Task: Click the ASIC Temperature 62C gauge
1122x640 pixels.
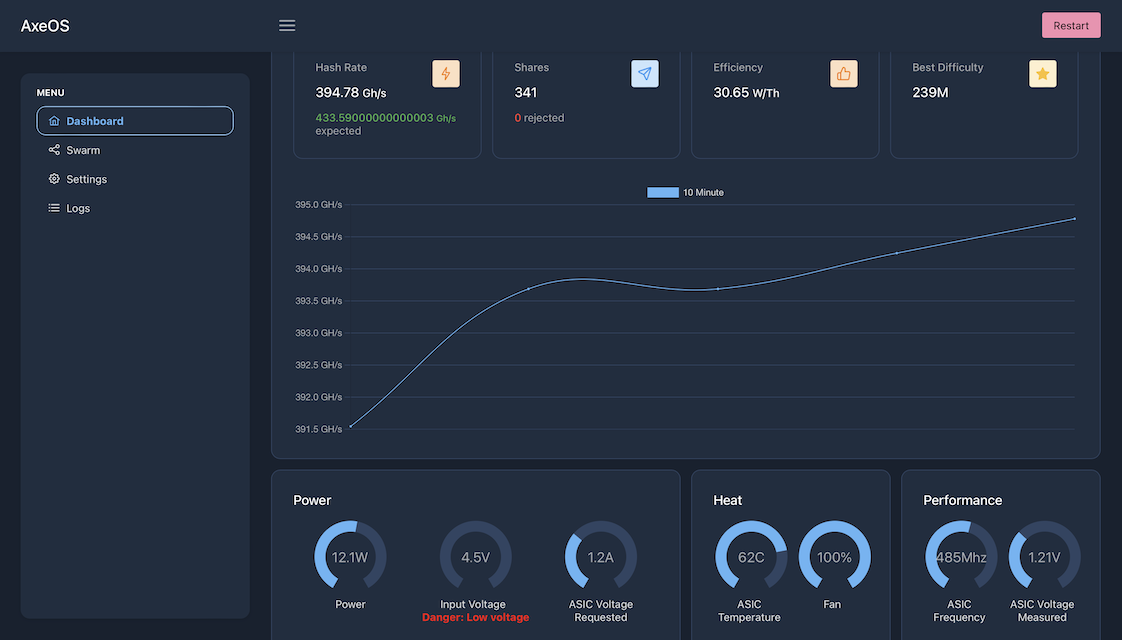Action: click(x=751, y=557)
